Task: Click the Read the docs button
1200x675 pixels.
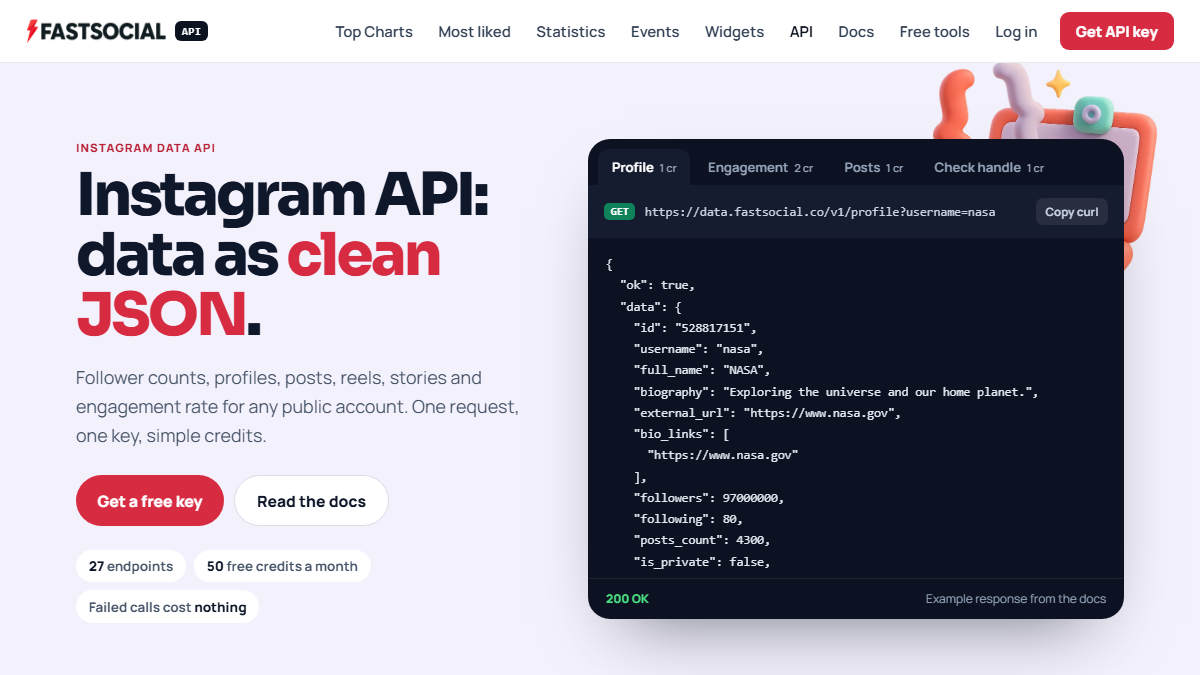Action: coord(311,501)
